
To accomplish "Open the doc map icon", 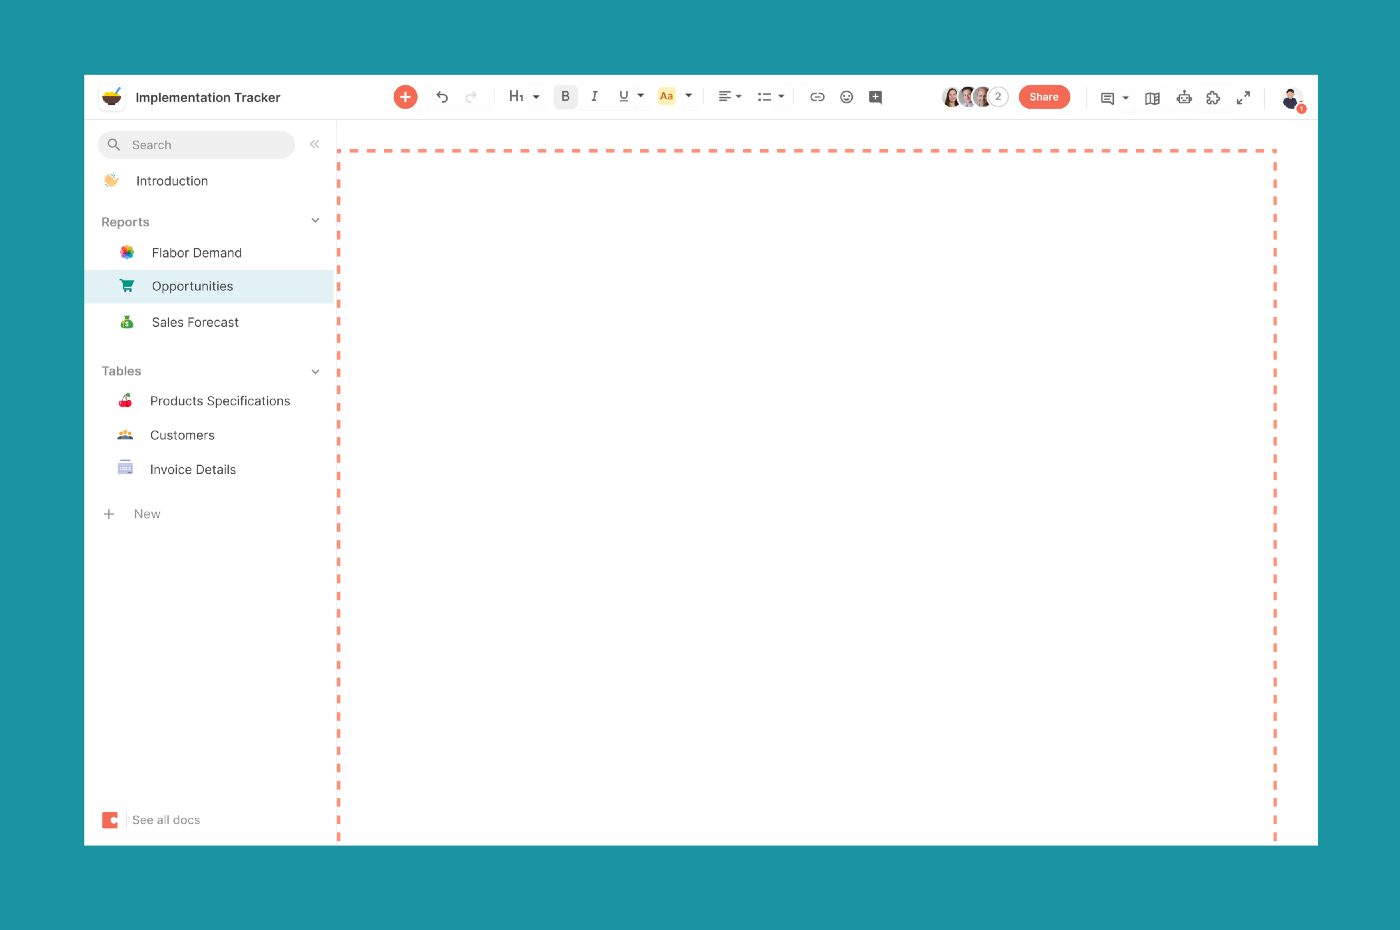I will coord(1152,98).
